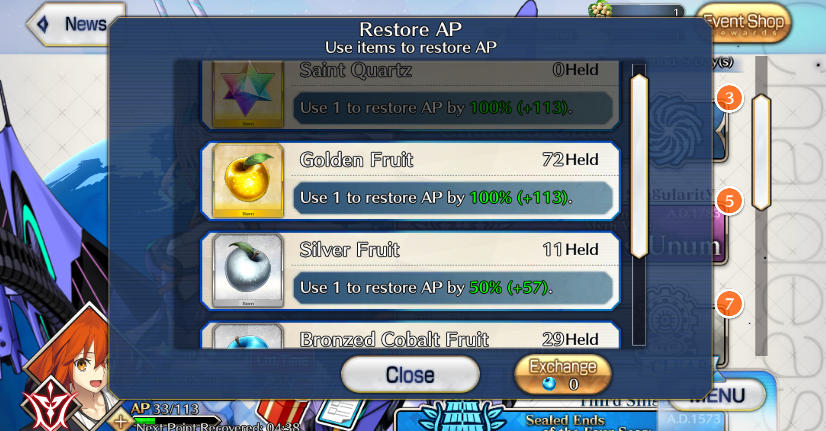
Task: Open the Exchange fruit option
Action: (563, 374)
